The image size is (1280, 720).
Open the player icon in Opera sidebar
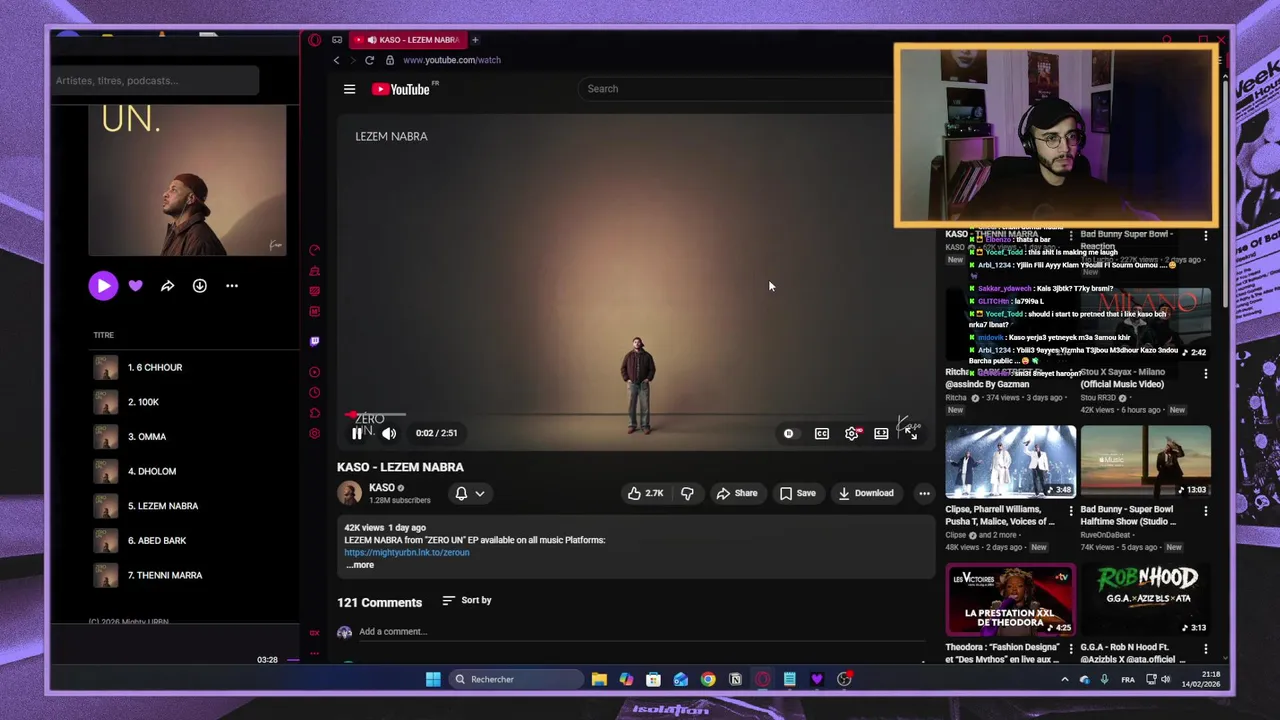pyautogui.click(x=314, y=372)
